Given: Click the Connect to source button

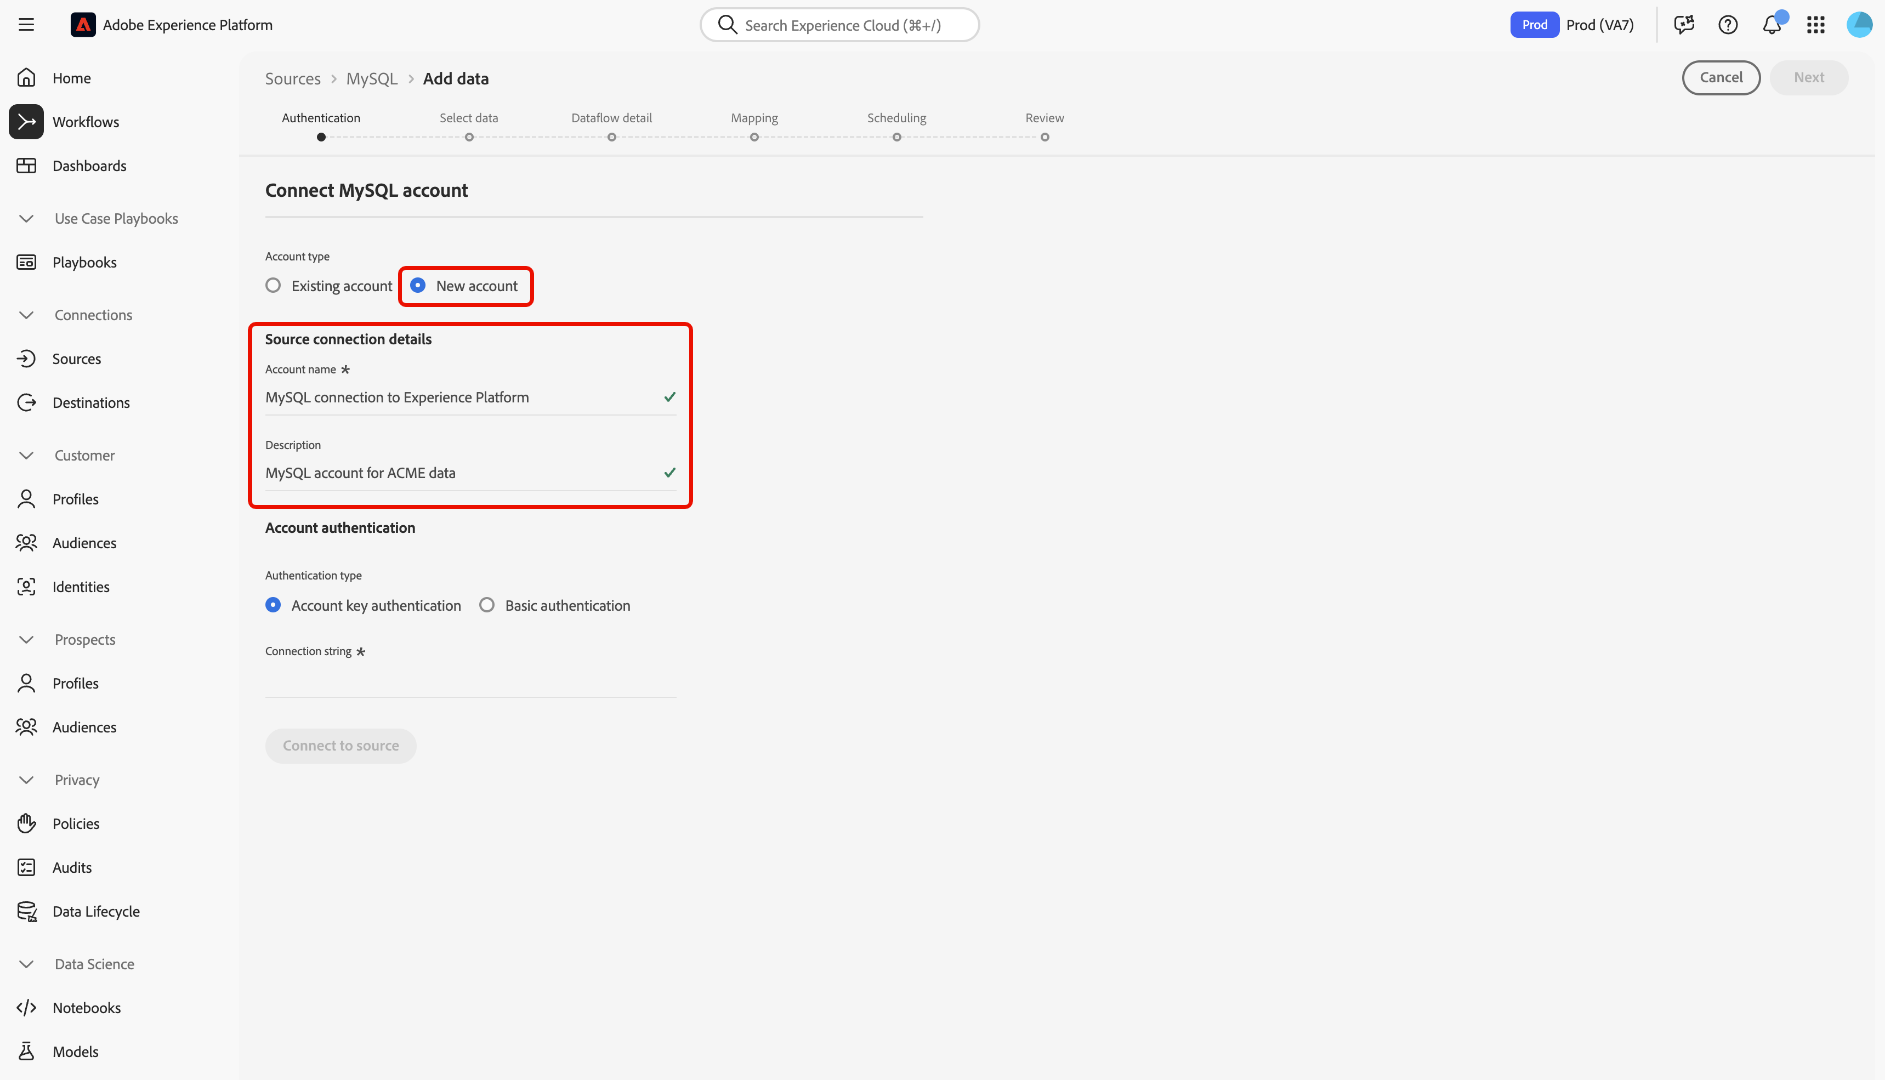Looking at the screenshot, I should pyautogui.click(x=341, y=746).
